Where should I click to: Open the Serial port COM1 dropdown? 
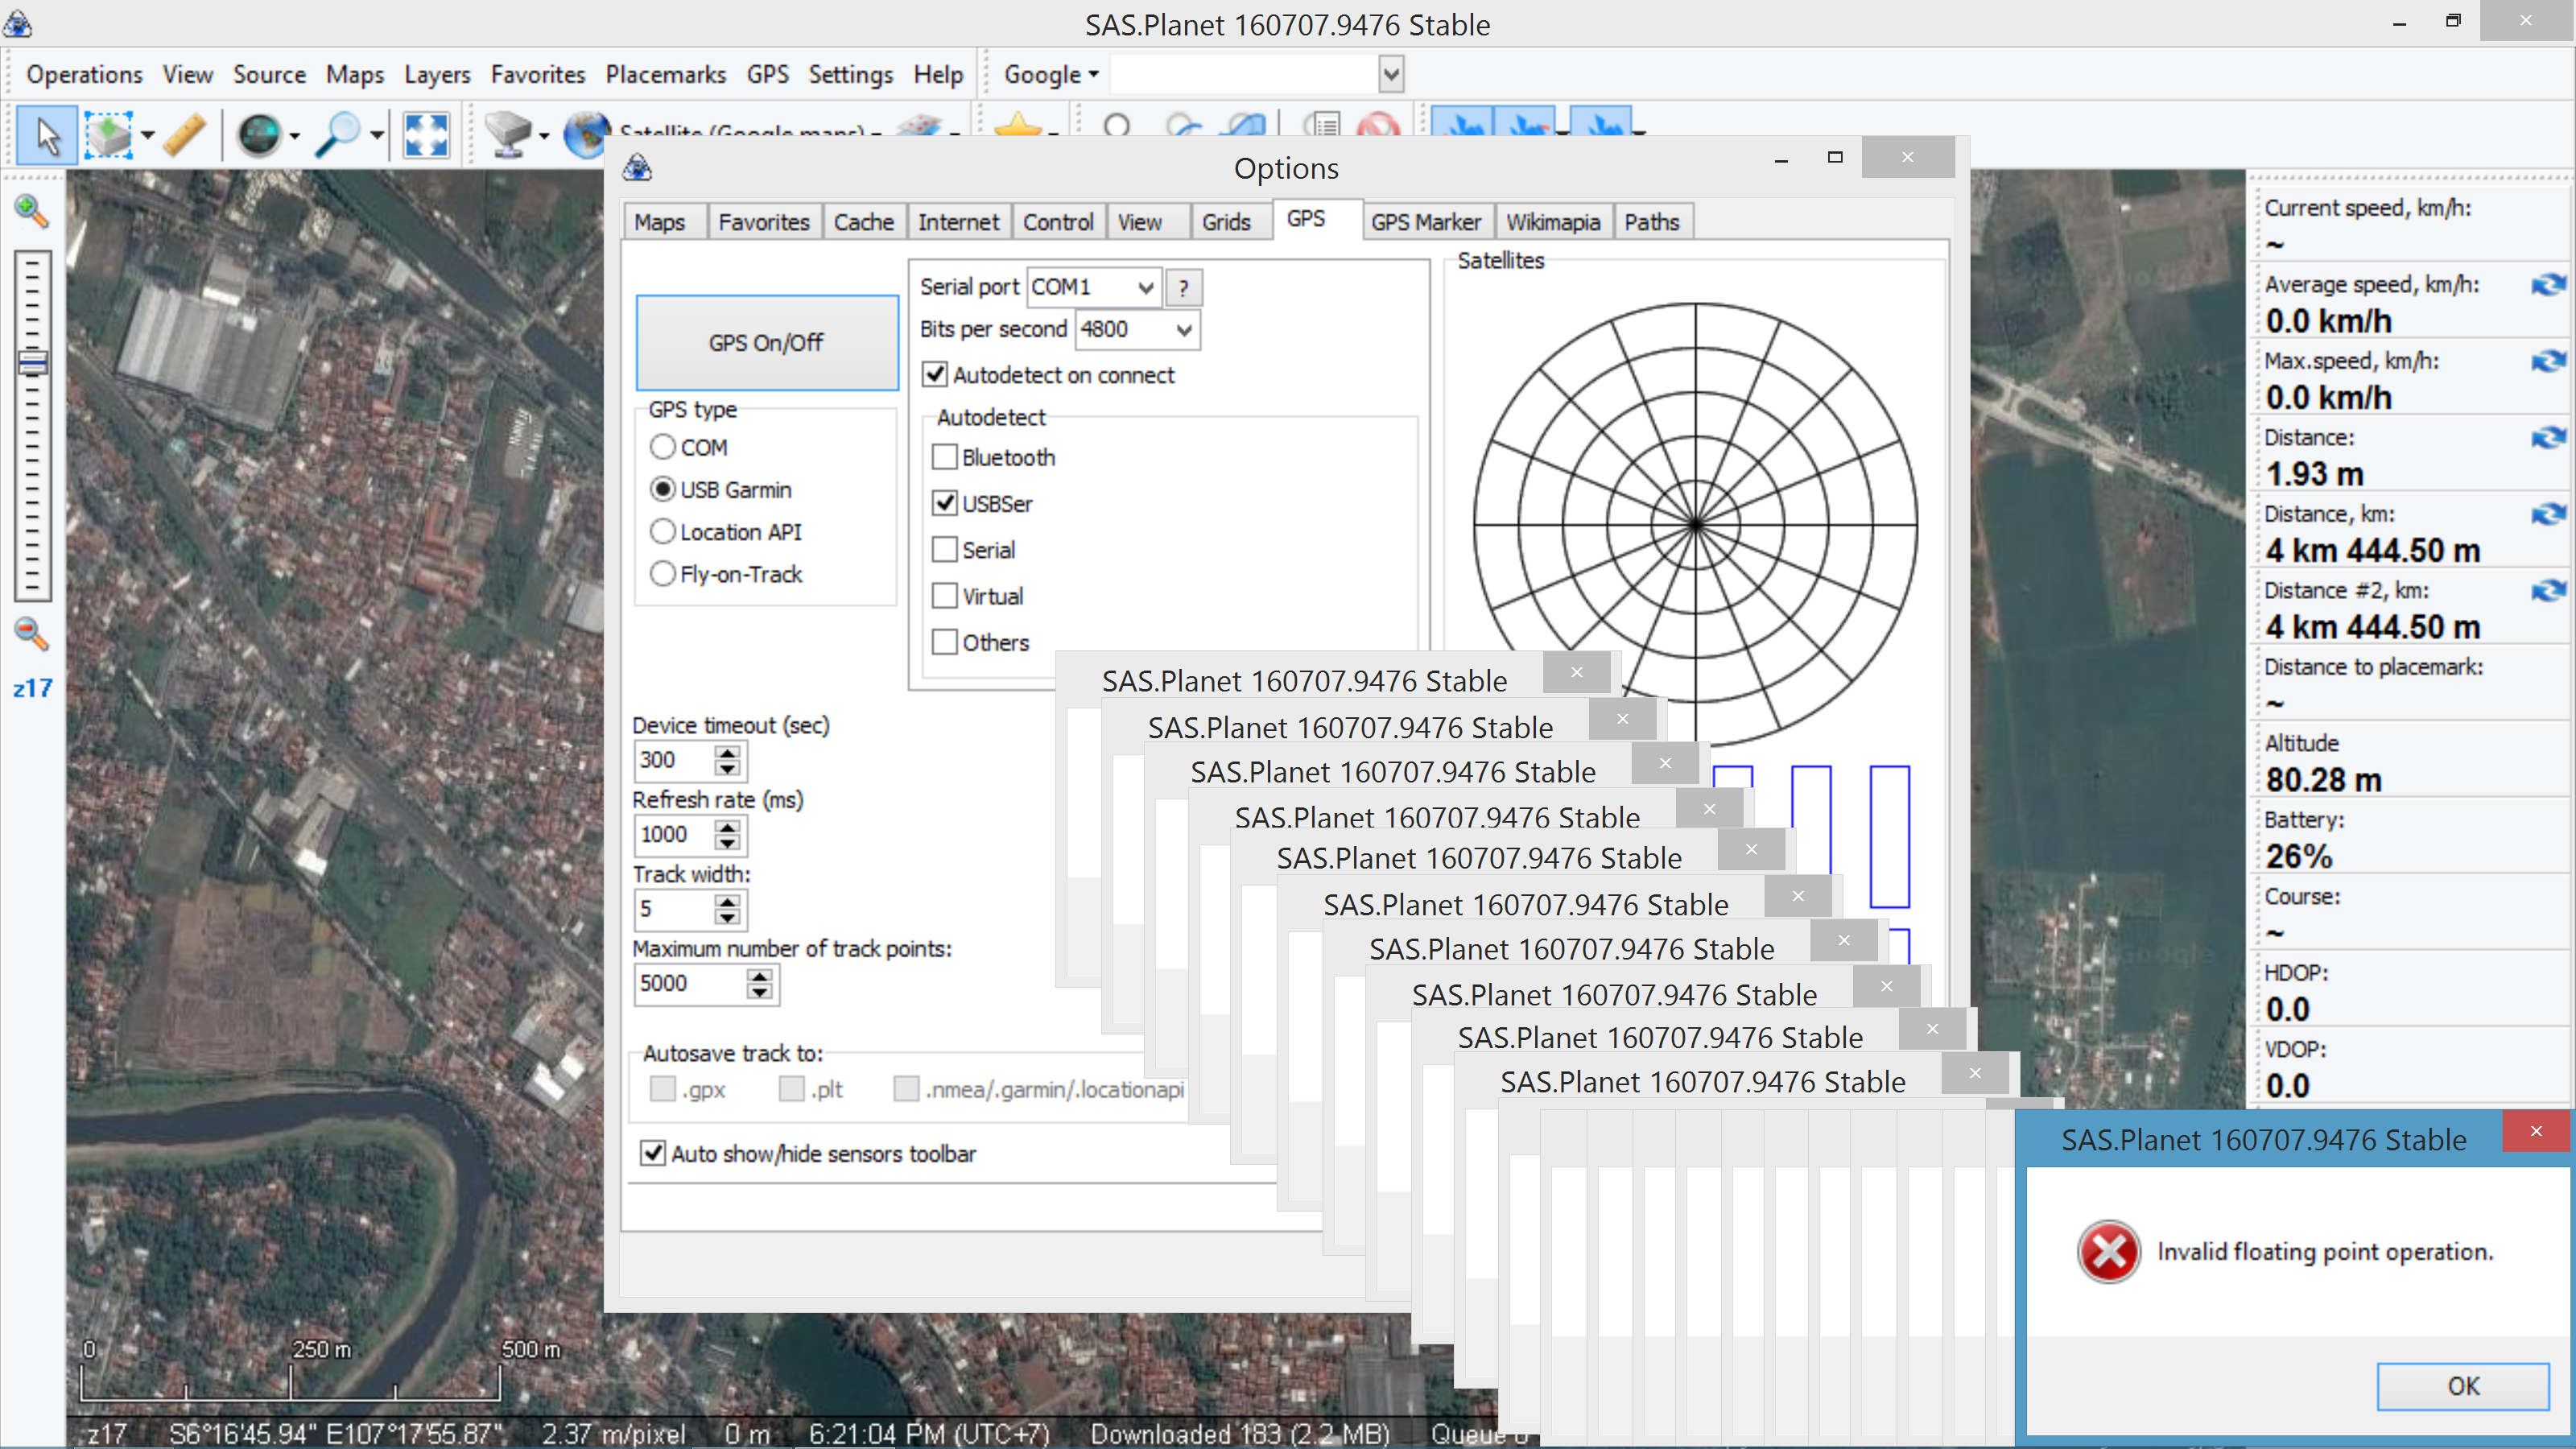(1145, 288)
